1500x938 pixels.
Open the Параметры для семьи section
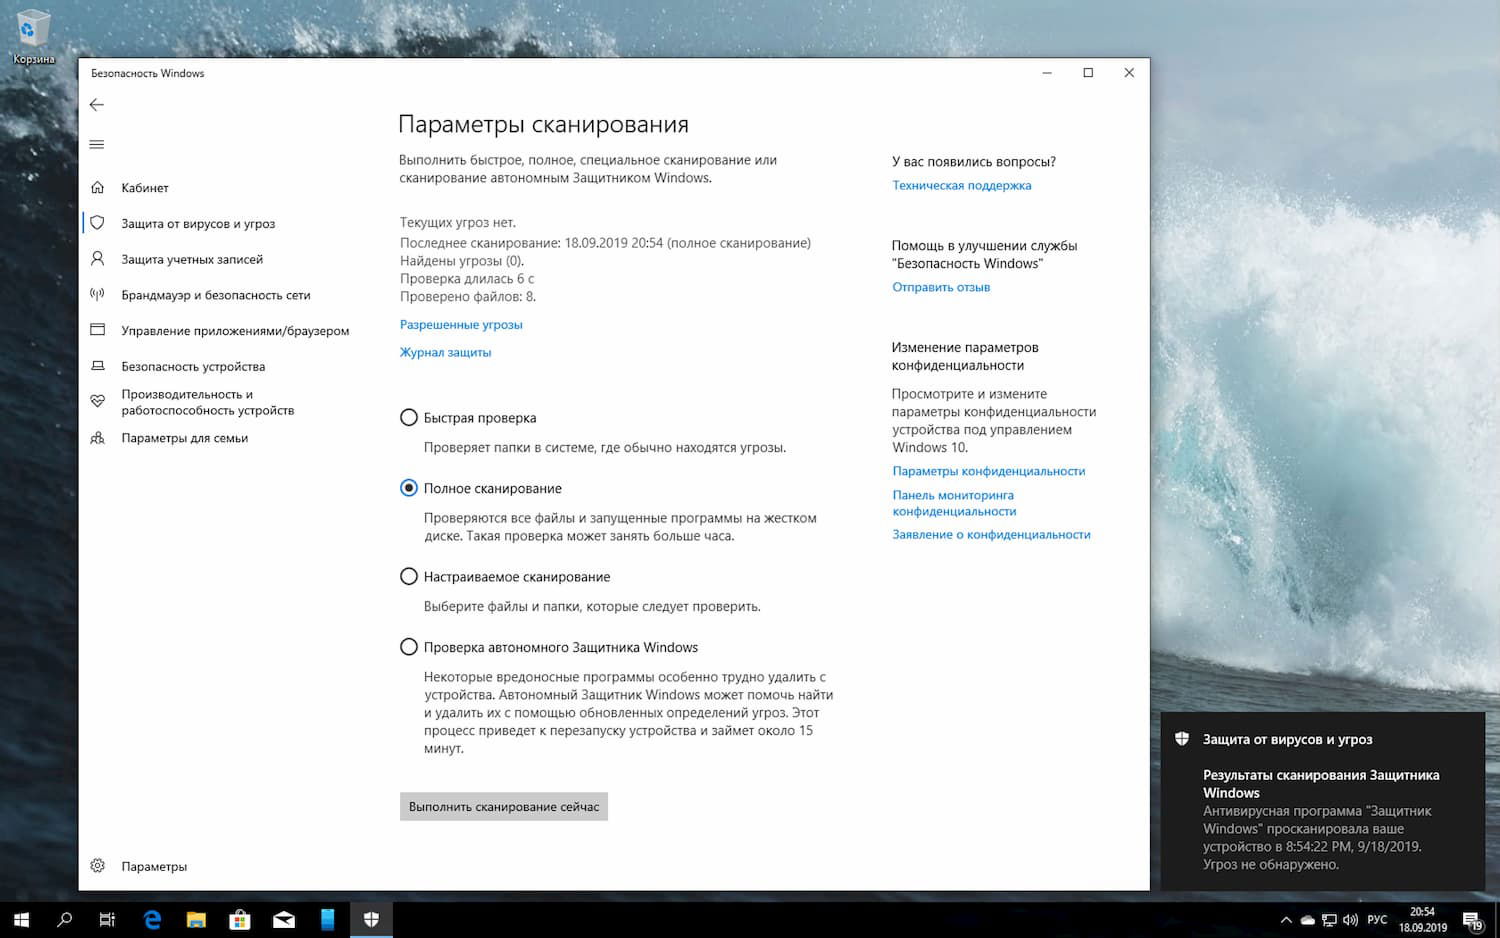click(x=97, y=438)
